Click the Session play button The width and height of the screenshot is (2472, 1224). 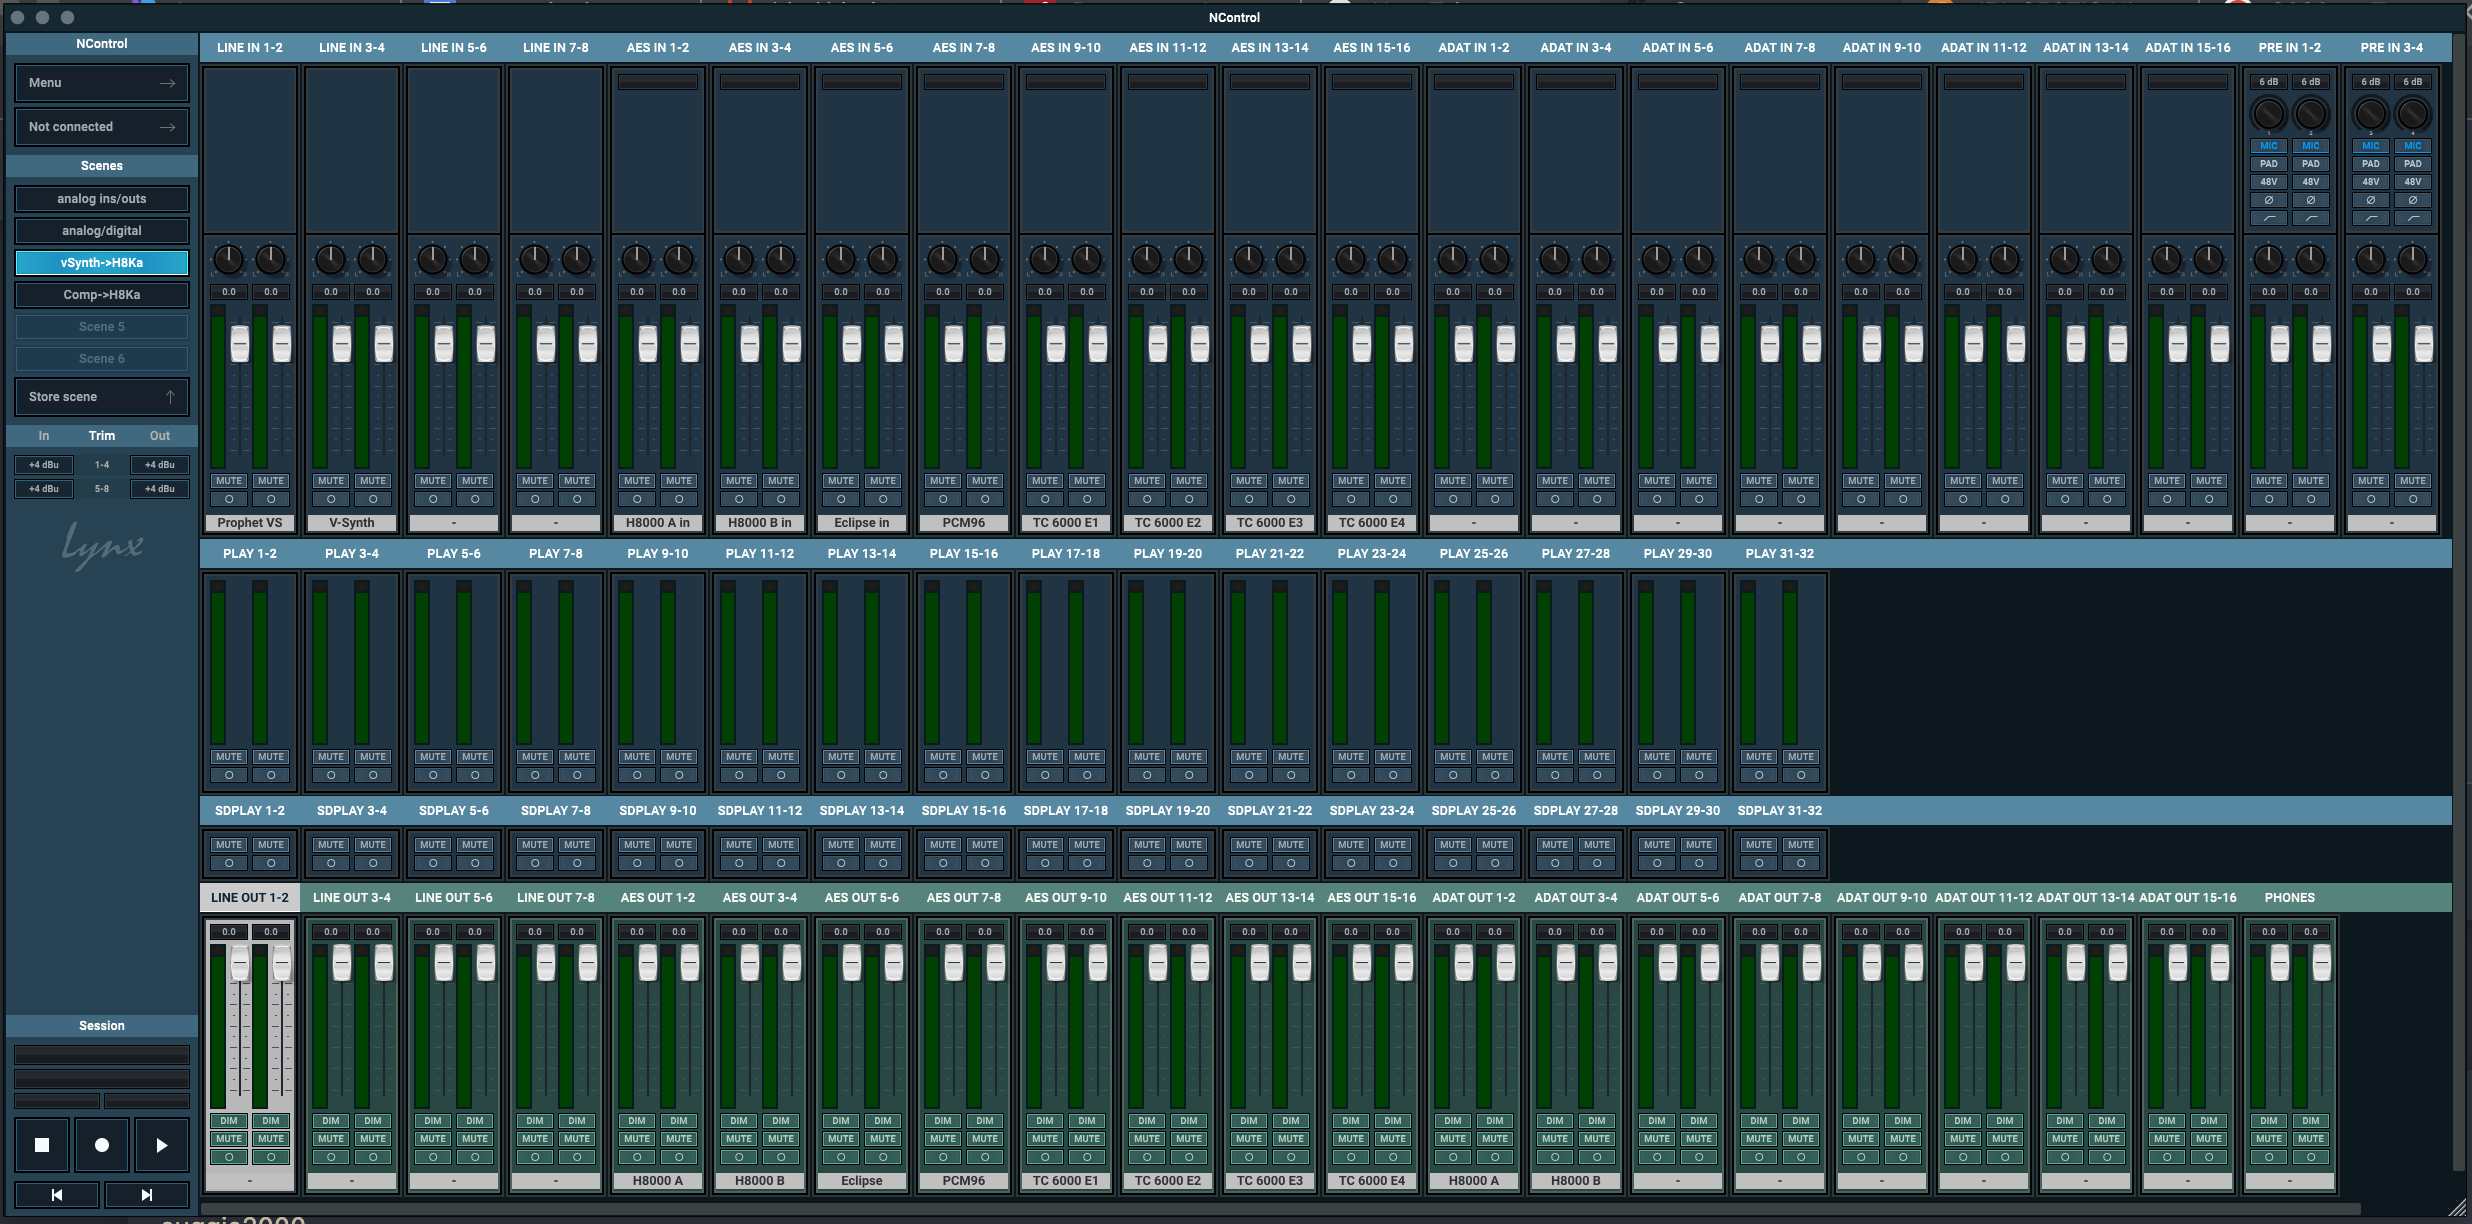tap(162, 1145)
